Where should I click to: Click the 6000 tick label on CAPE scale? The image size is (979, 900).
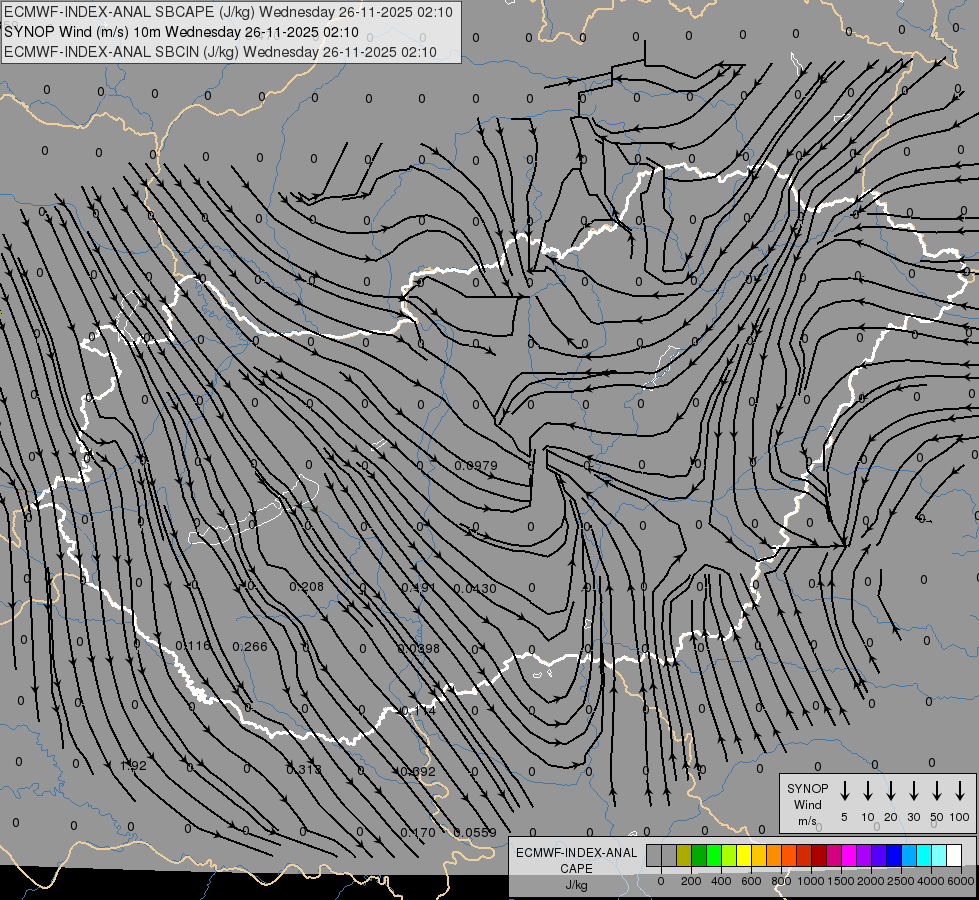click(961, 881)
